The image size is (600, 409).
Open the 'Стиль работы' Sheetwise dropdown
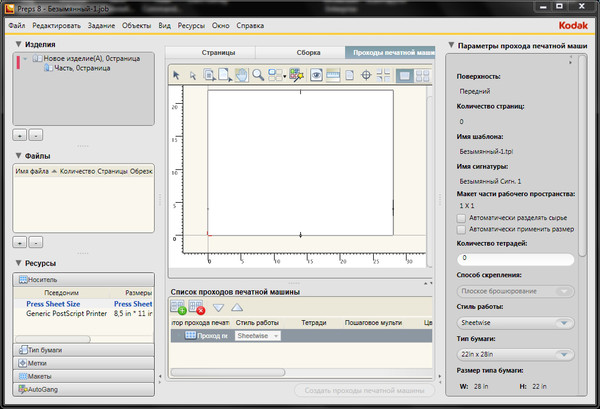pos(514,323)
